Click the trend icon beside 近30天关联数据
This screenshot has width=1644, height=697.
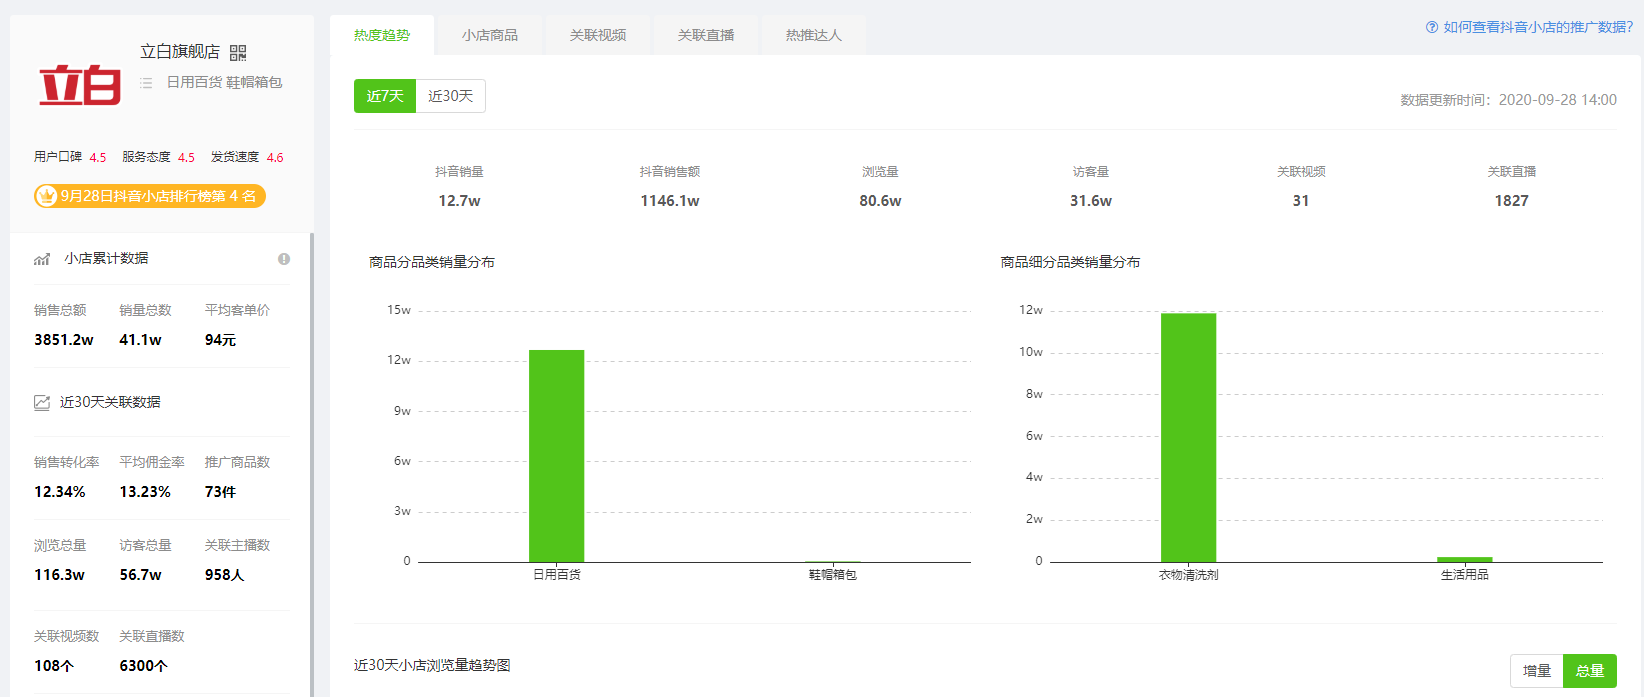coord(42,402)
